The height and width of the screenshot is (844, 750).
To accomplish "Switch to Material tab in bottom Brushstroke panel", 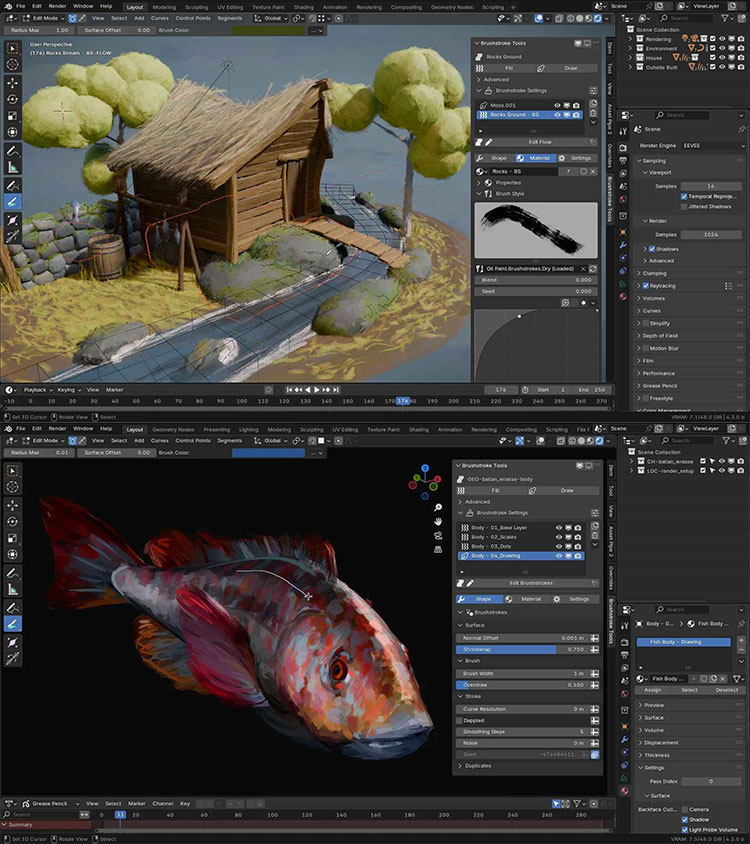I will 527,599.
